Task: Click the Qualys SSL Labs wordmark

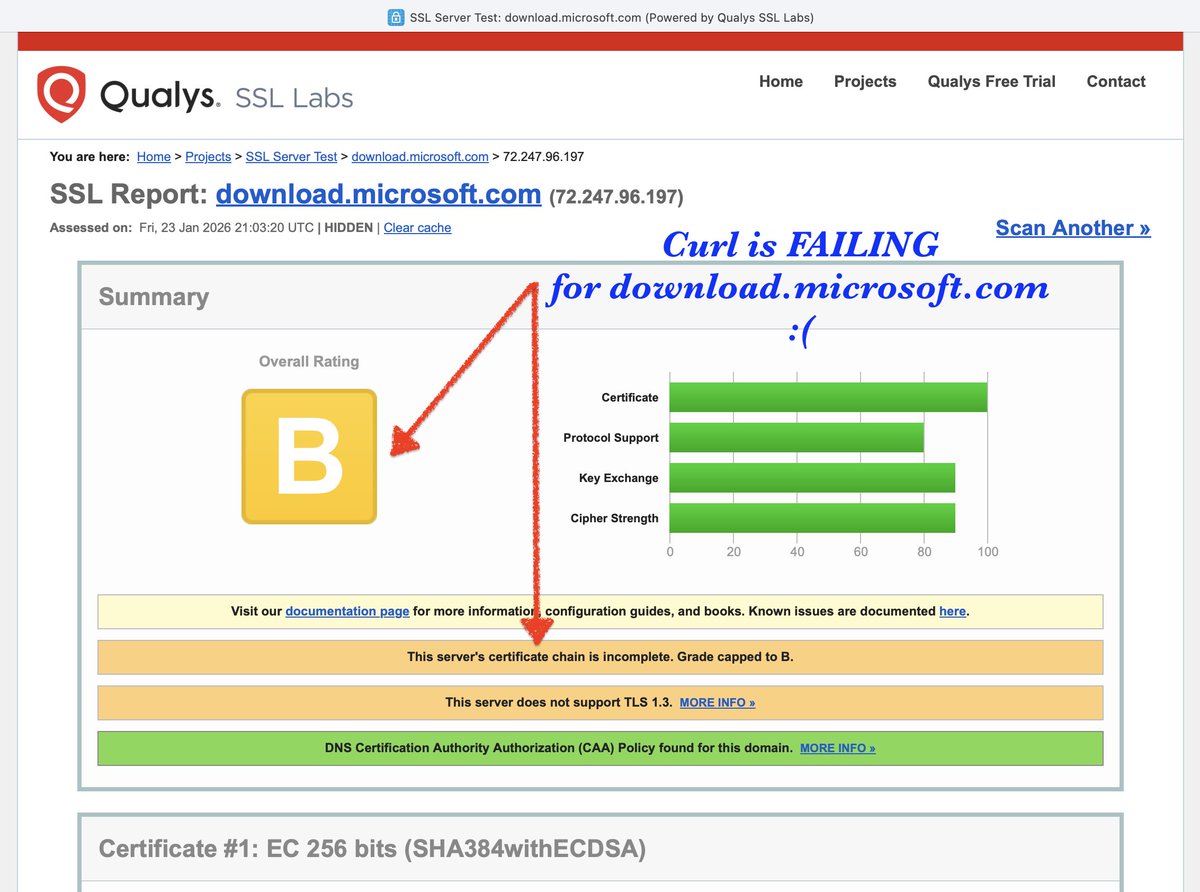Action: (227, 97)
